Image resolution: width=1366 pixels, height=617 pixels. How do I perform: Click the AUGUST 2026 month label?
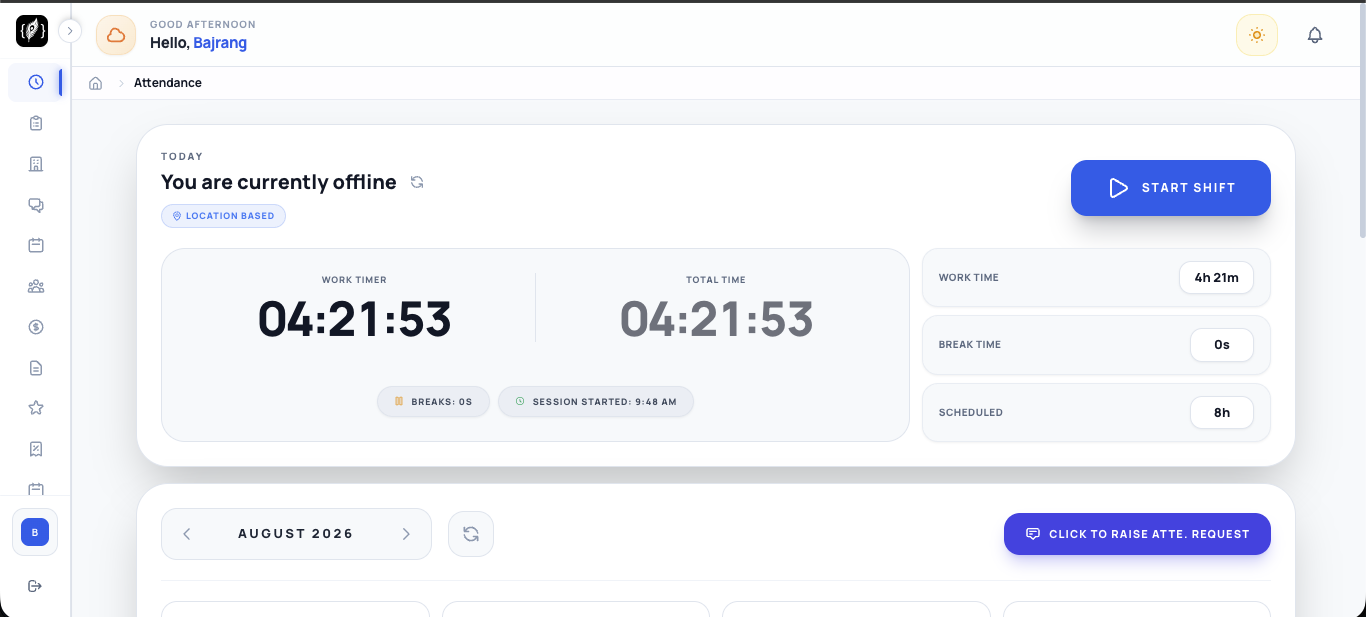tap(296, 534)
